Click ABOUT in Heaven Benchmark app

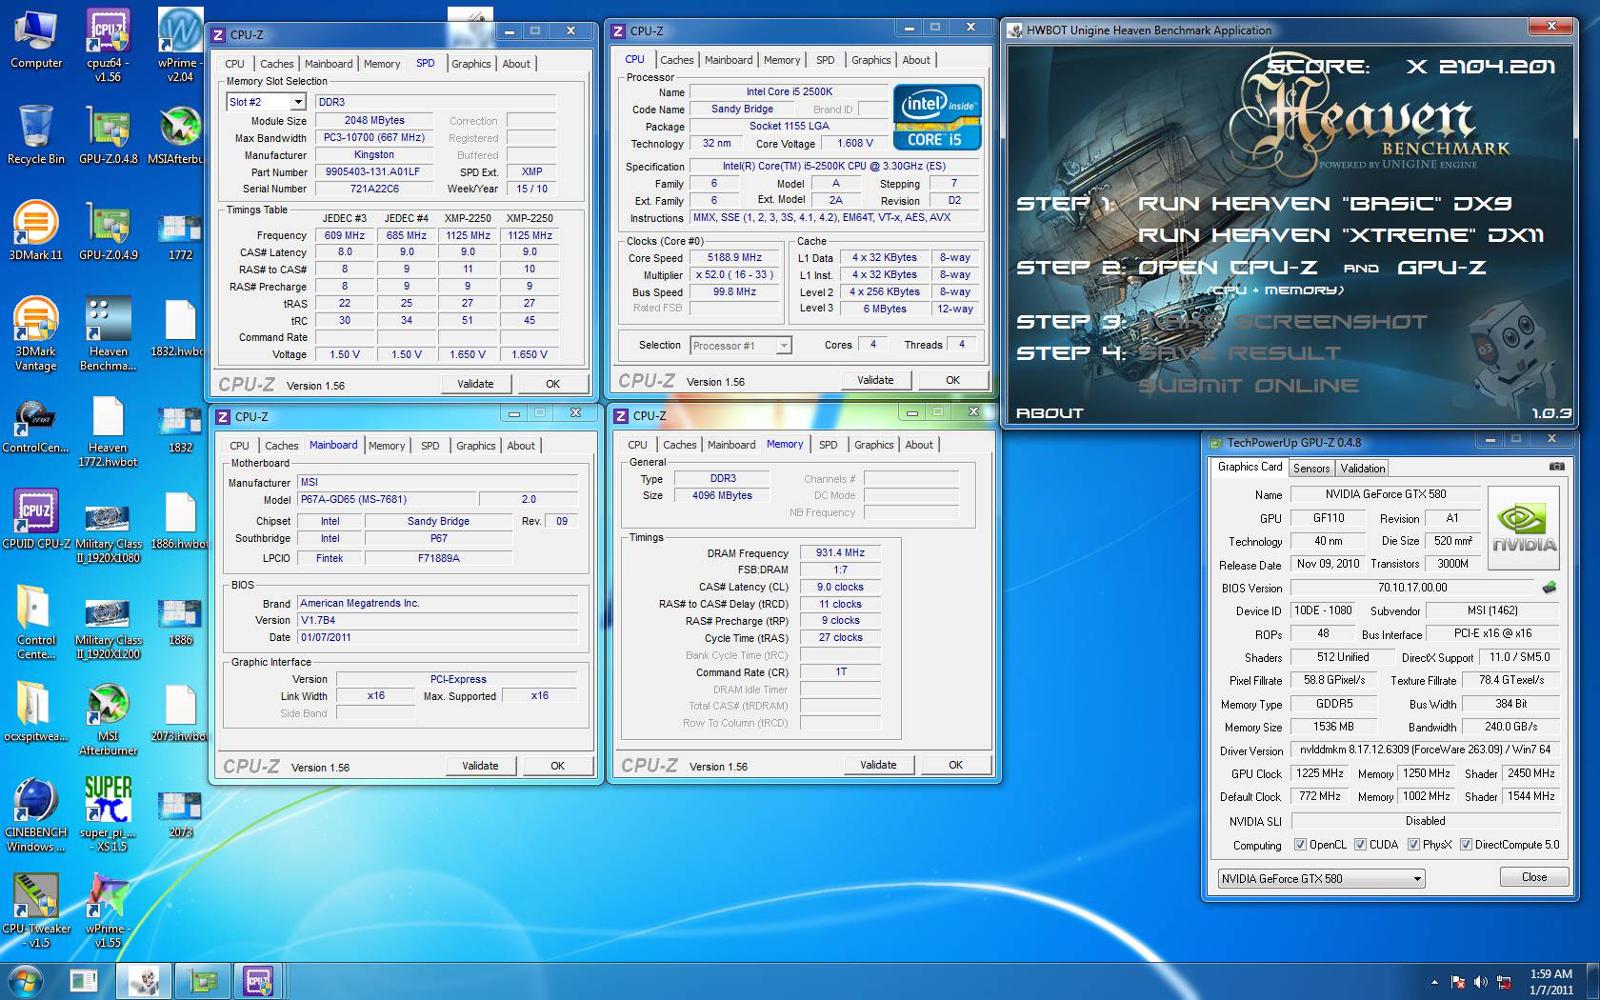point(1049,413)
